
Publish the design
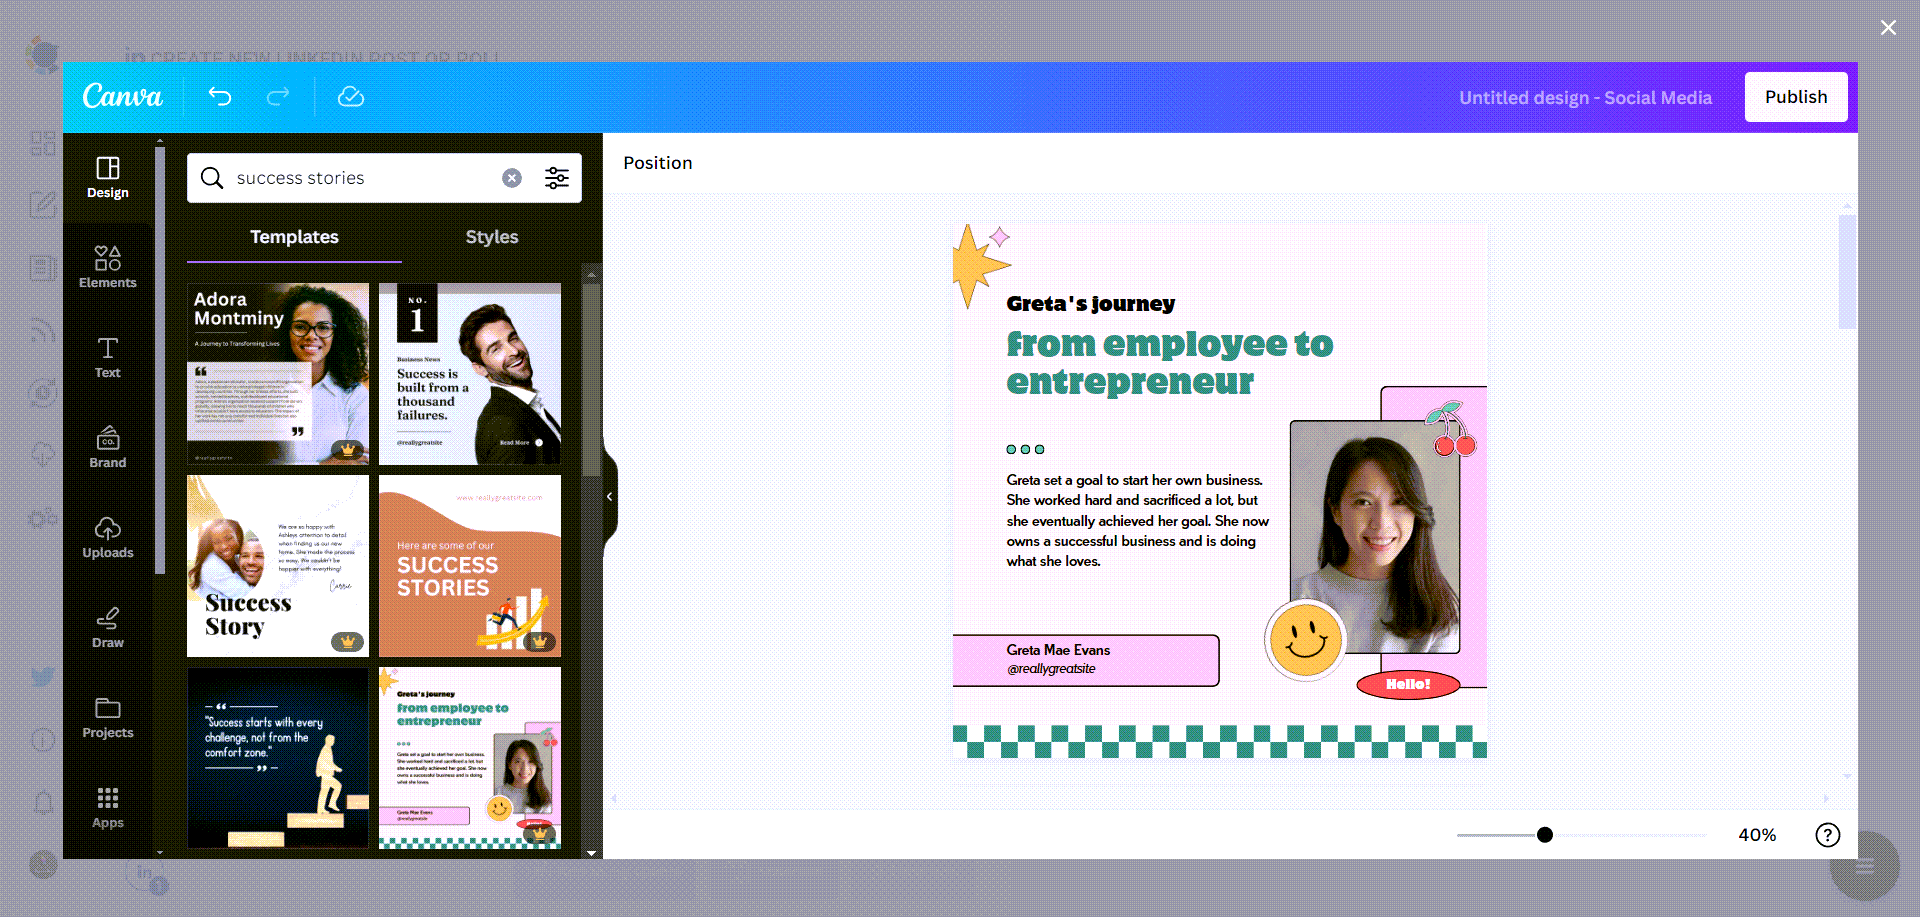tap(1795, 97)
